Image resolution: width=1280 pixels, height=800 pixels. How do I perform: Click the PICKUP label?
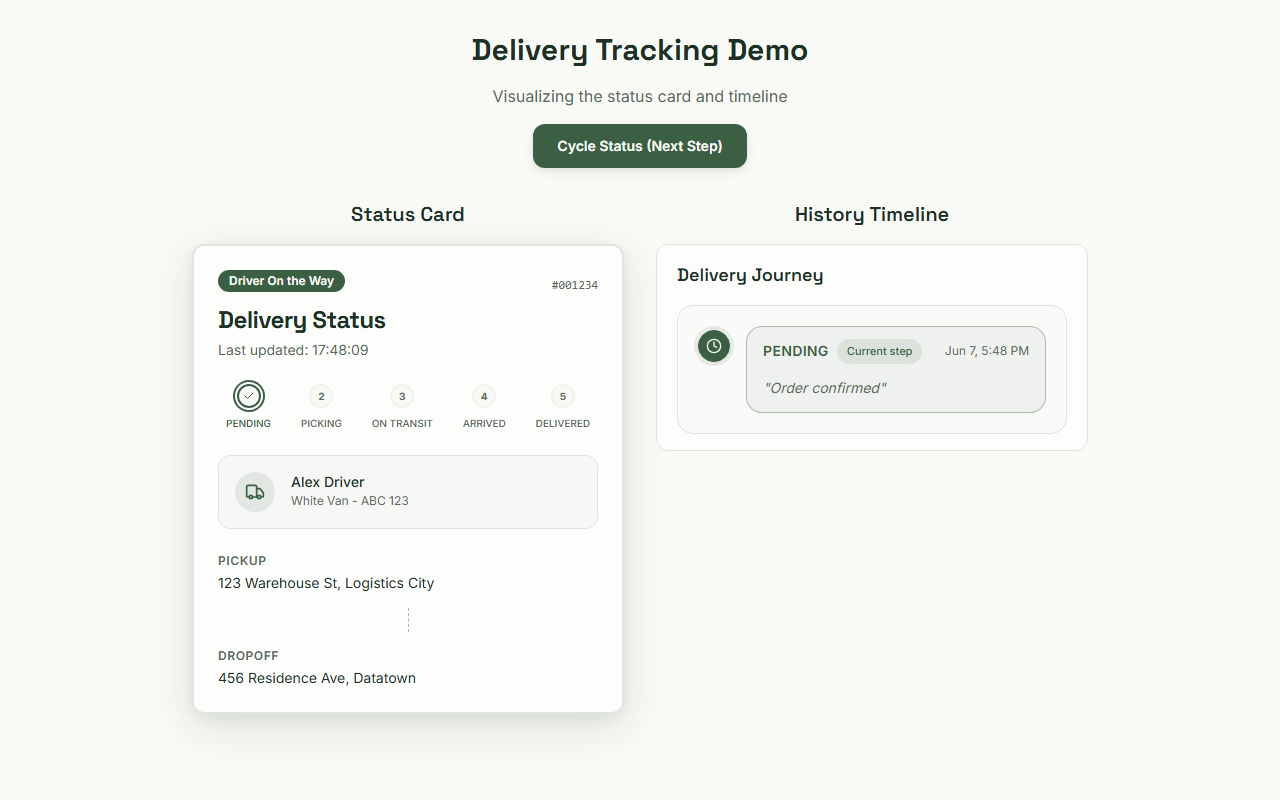[242, 561]
